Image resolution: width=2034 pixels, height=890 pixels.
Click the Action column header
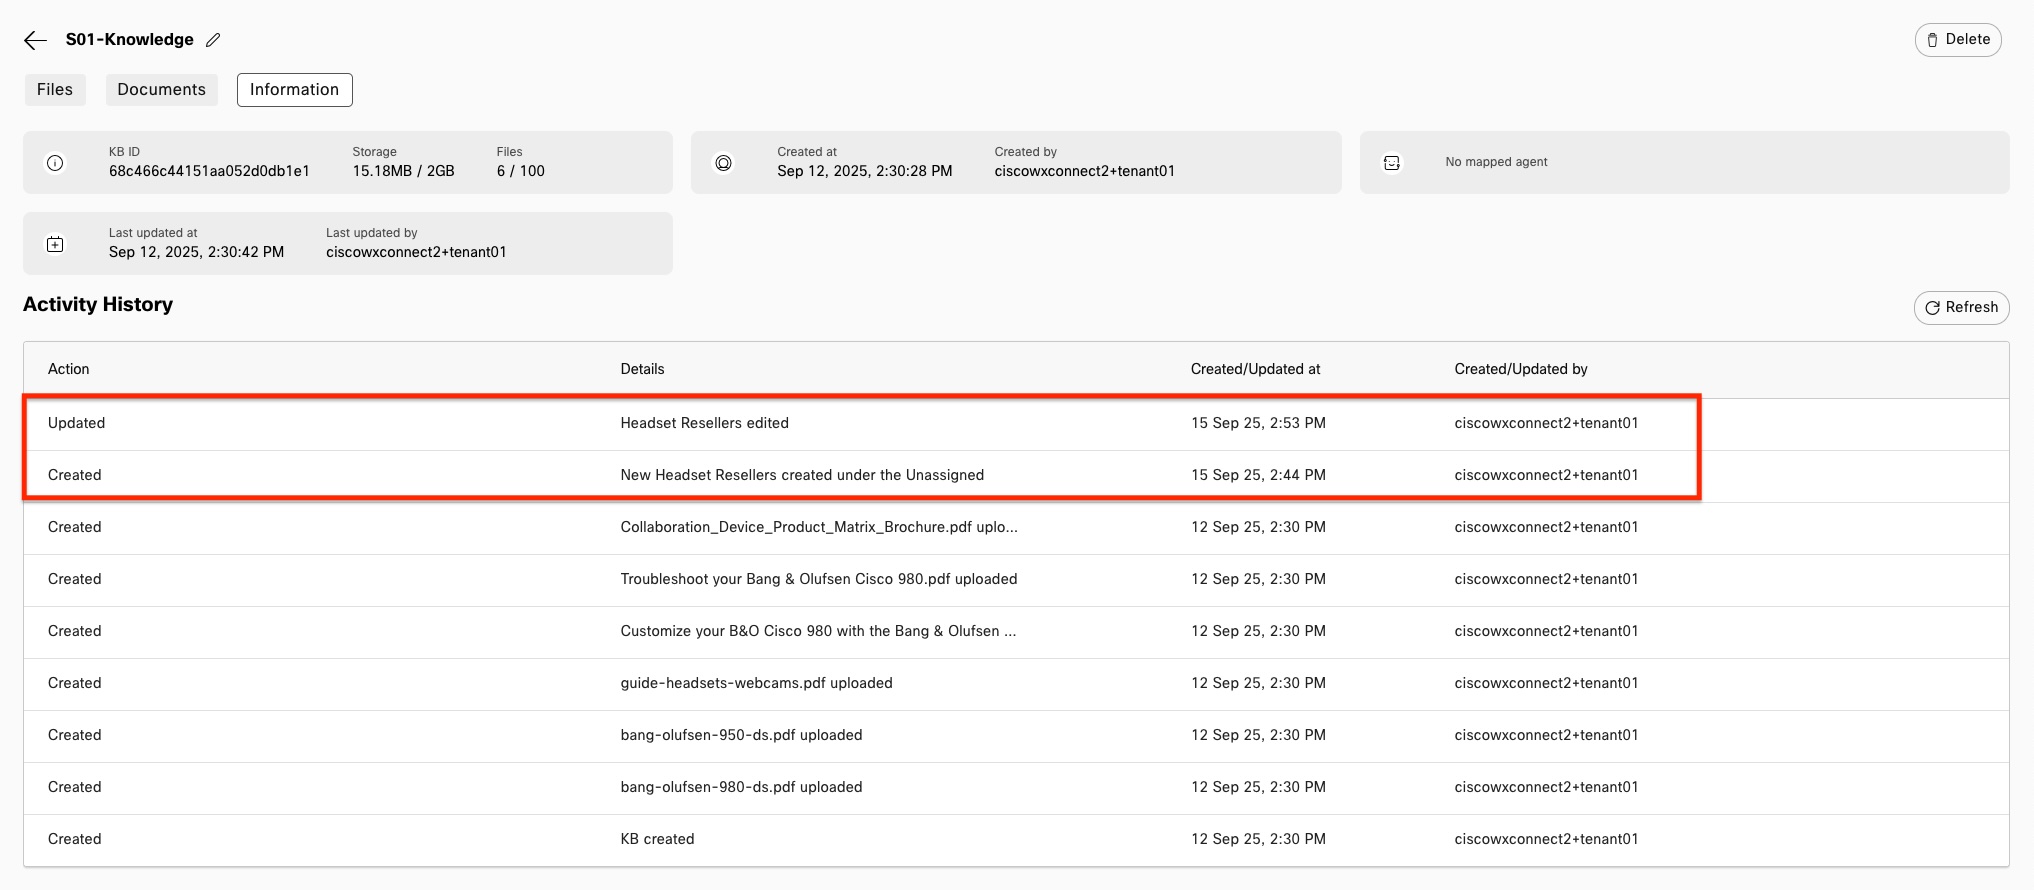tap(68, 369)
